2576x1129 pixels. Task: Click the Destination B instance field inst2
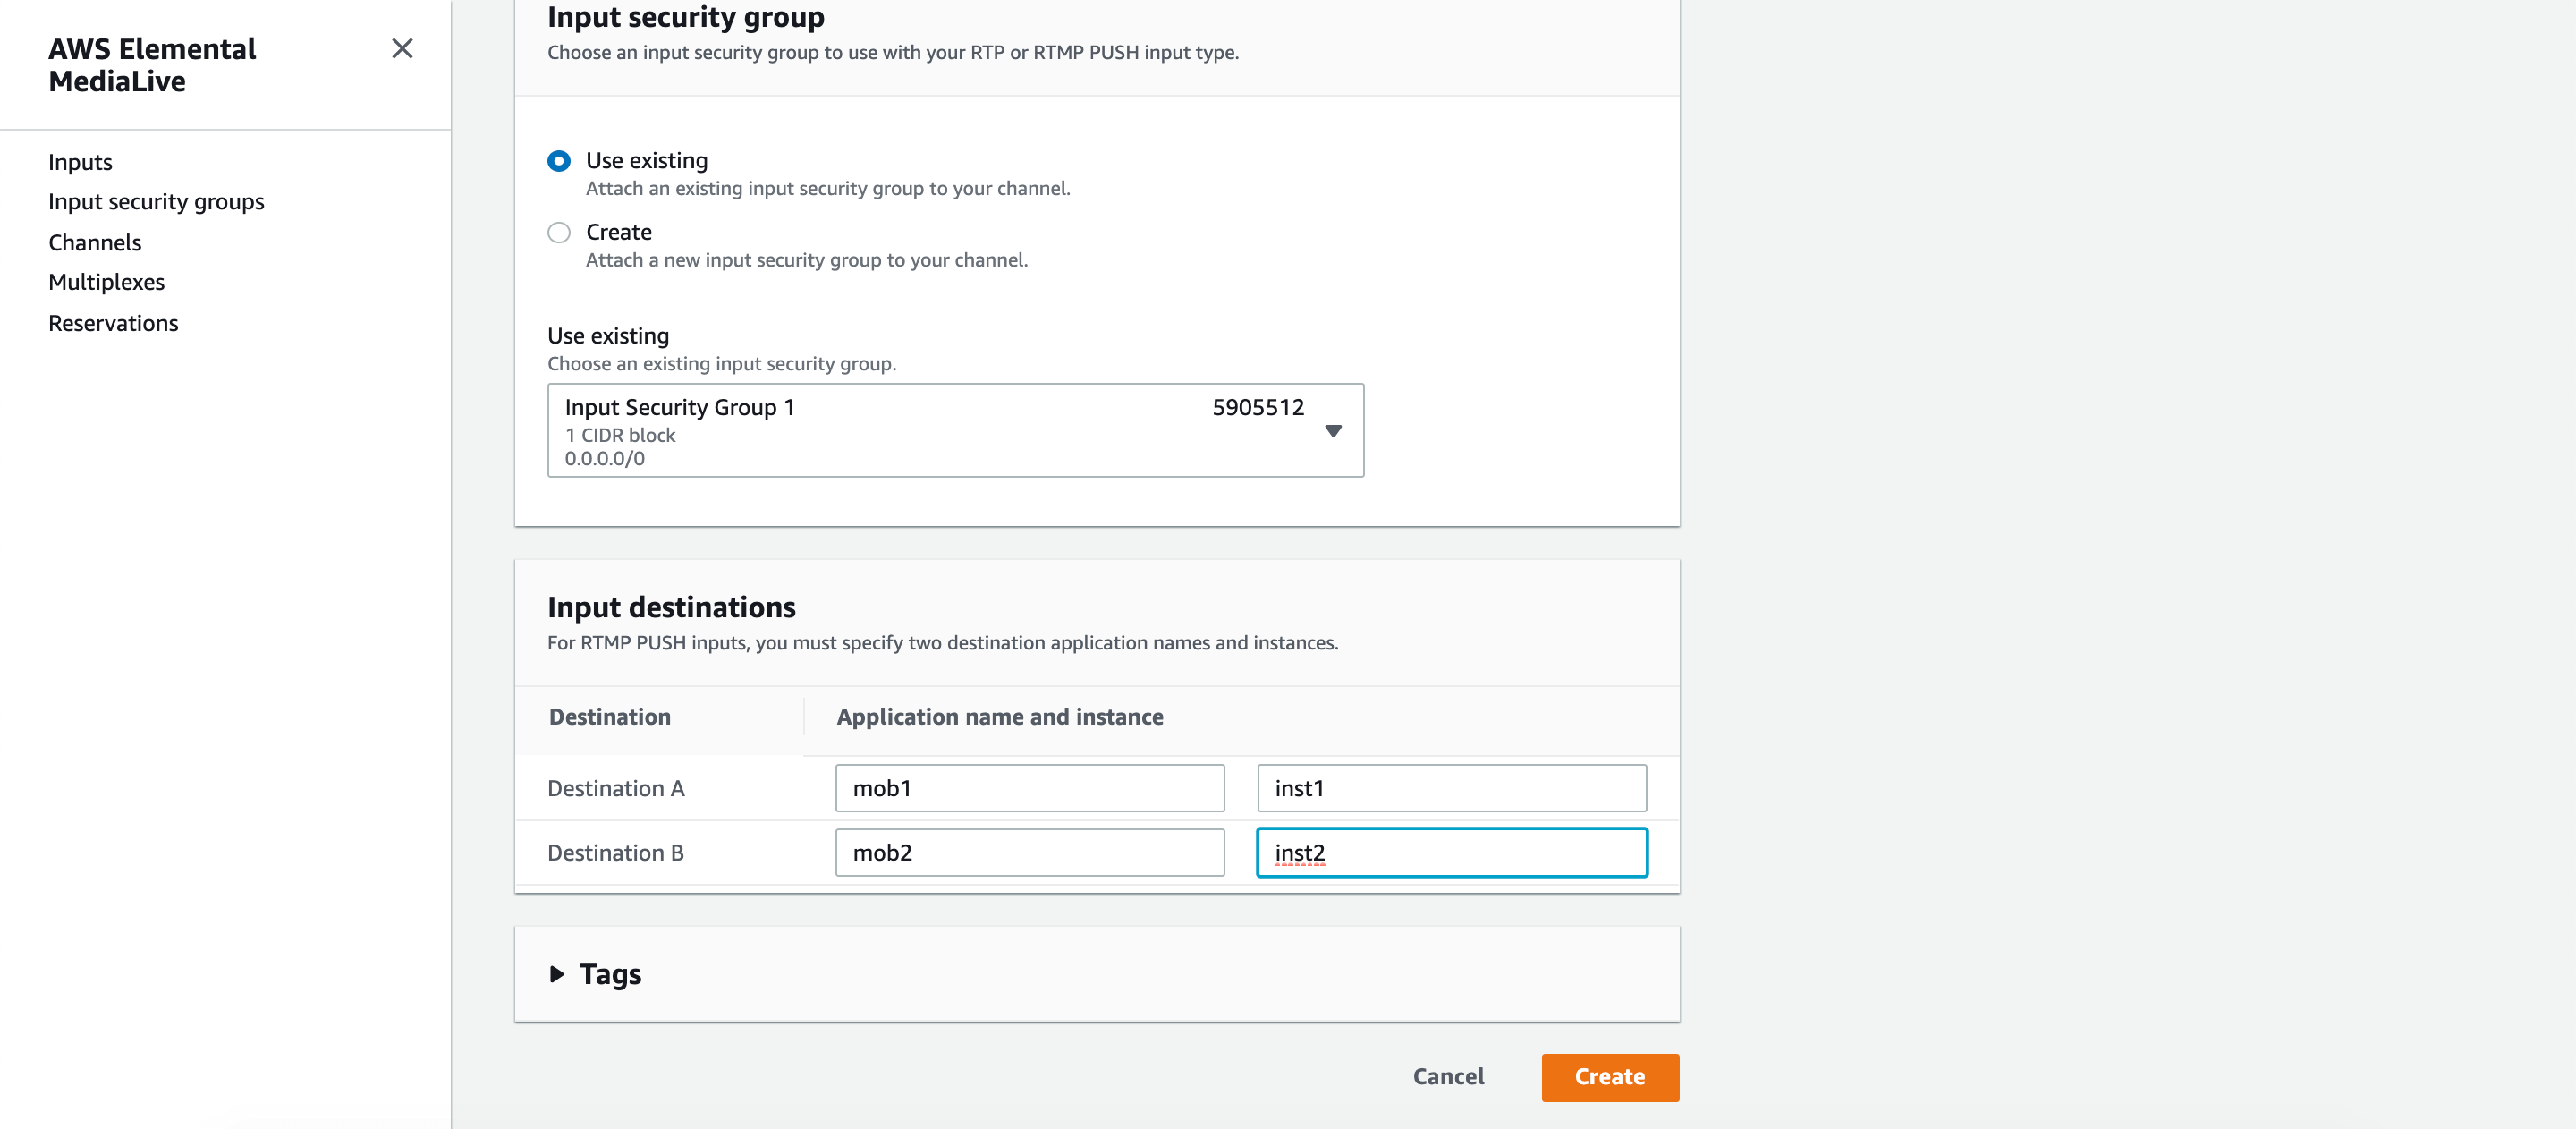tap(1451, 853)
